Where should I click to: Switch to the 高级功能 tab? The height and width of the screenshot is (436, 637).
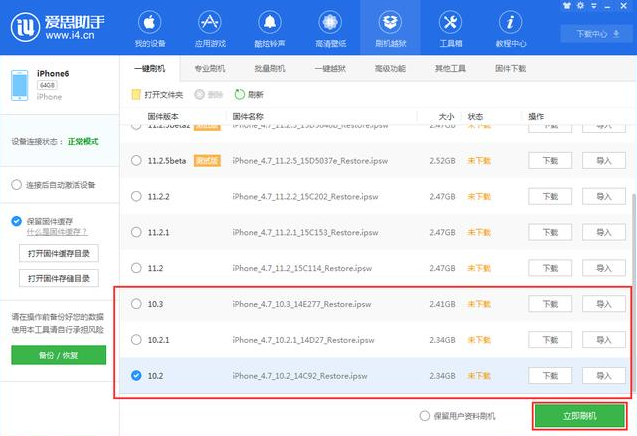coord(390,69)
